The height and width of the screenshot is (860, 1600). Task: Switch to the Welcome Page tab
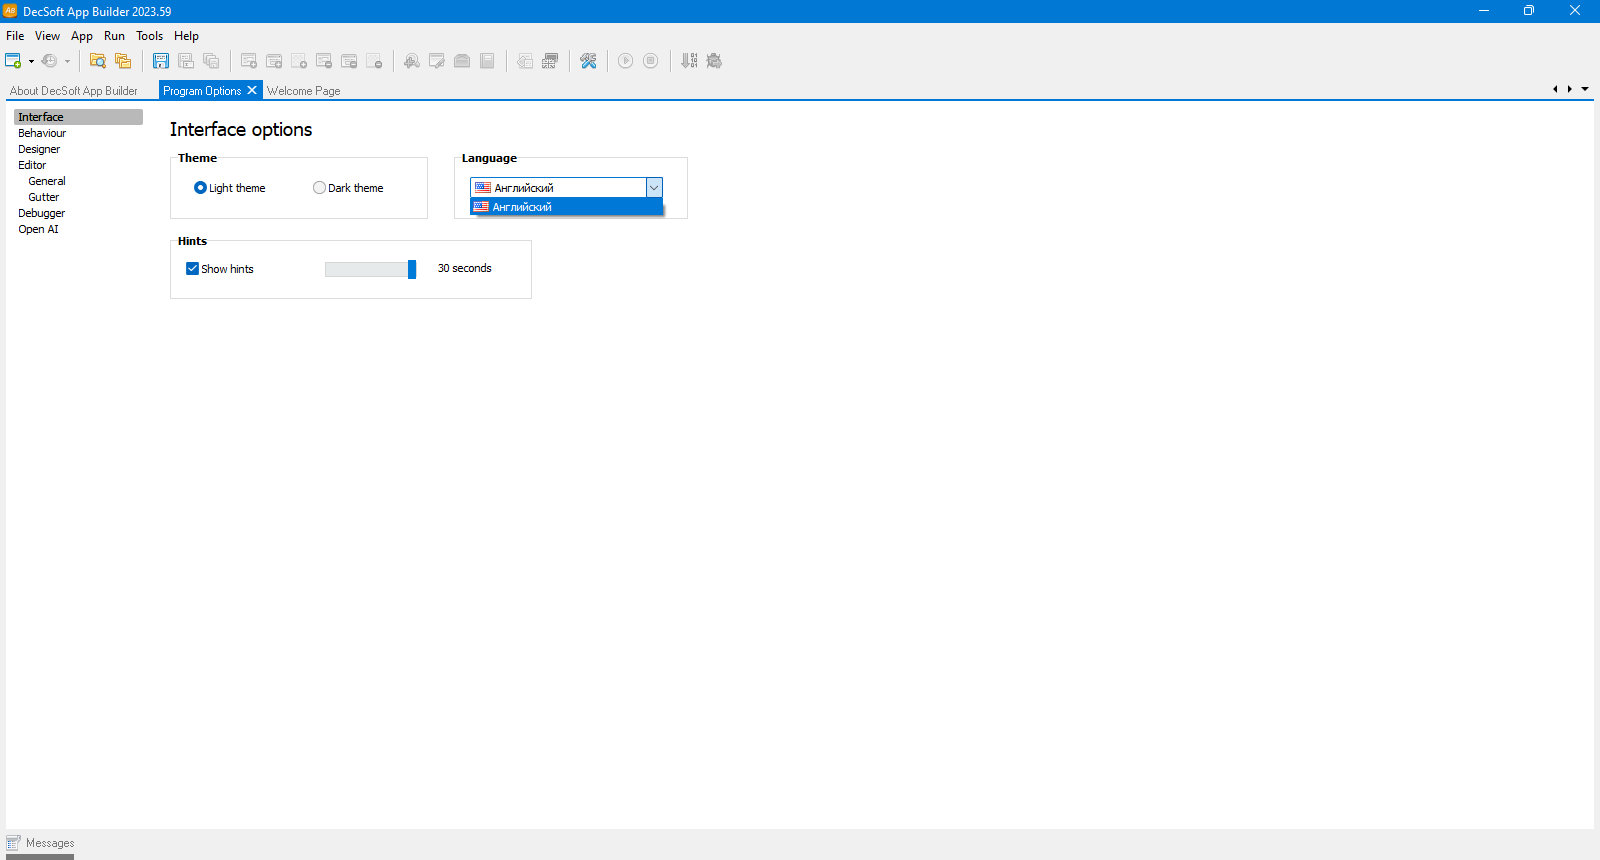303,91
